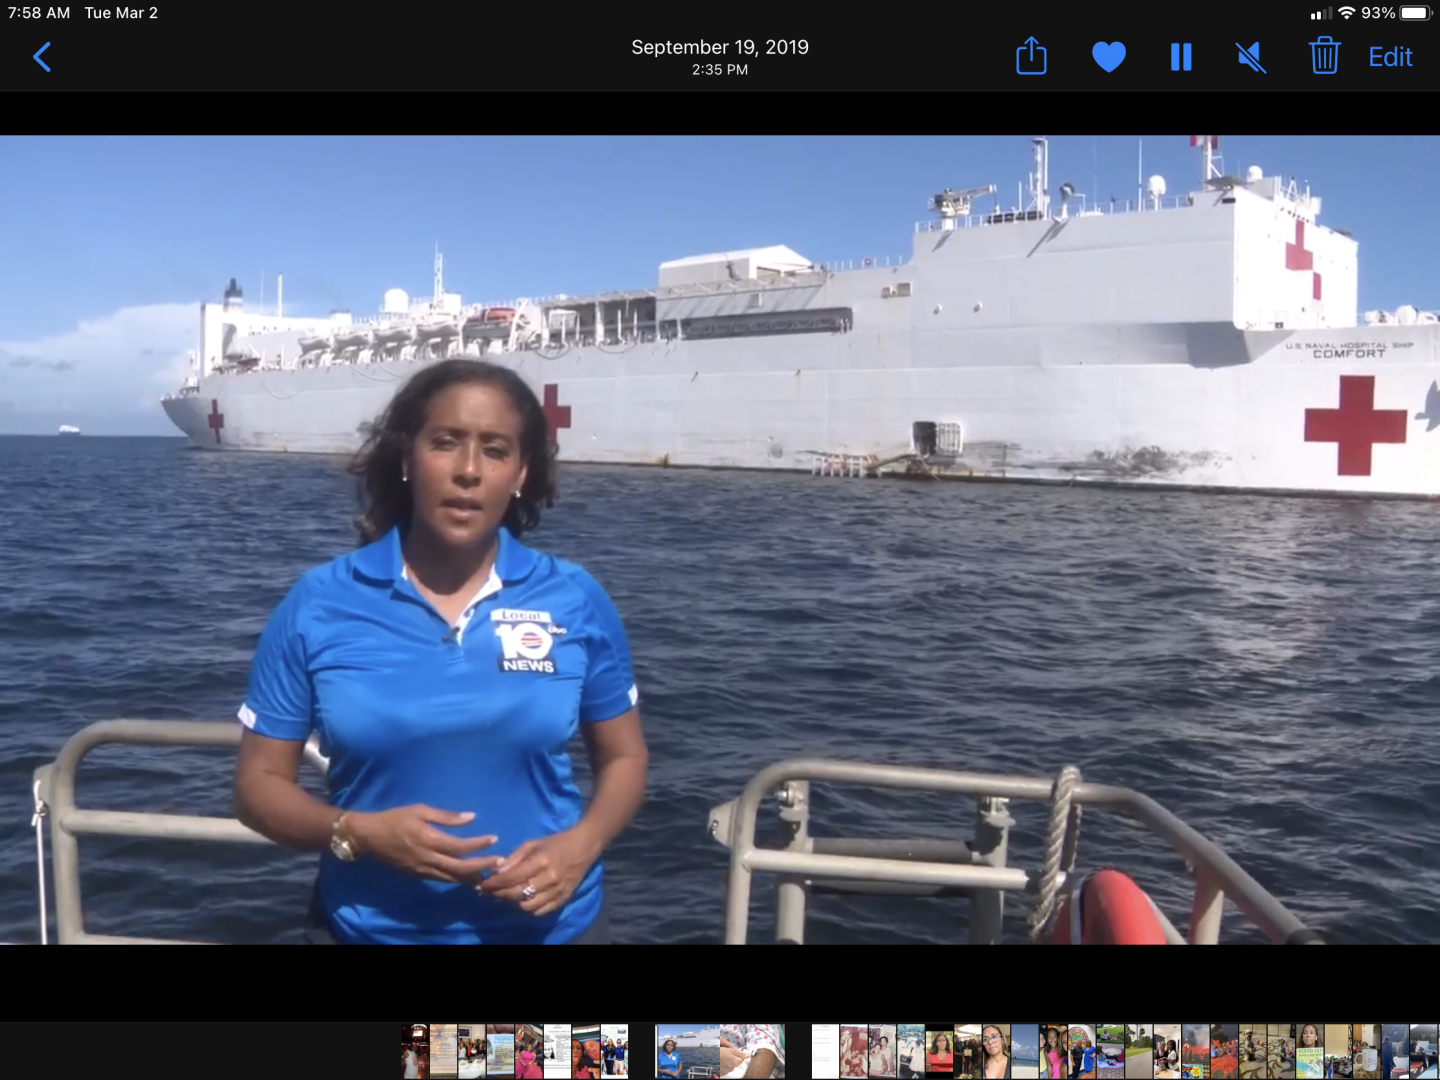Screen dimensions: 1440x1080
Task: Unfavorite the video with the heart icon
Action: pyautogui.click(x=1108, y=57)
